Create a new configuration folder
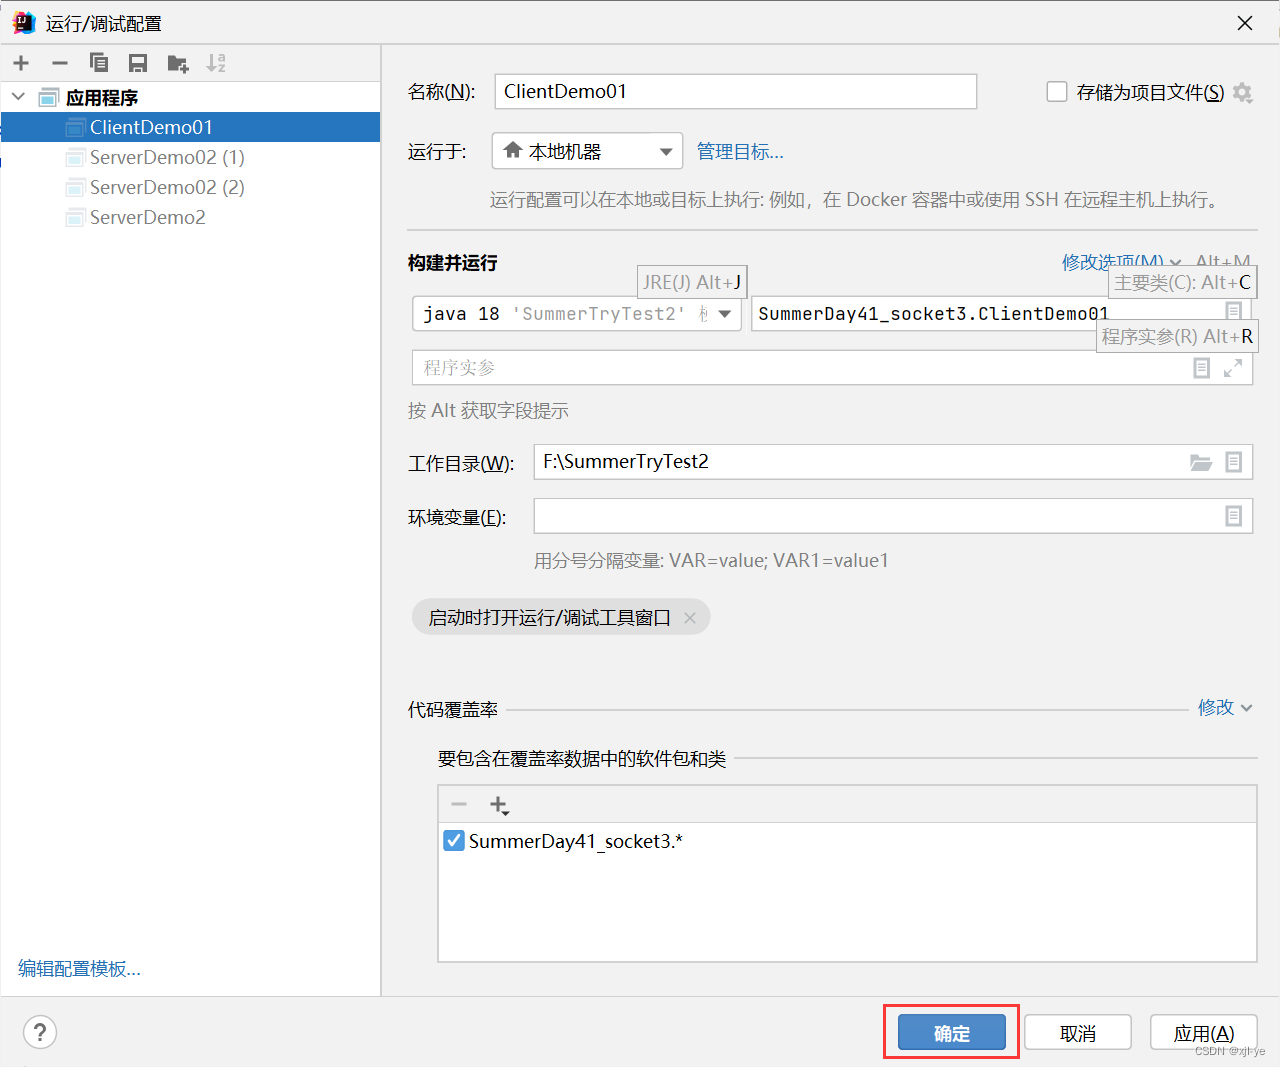The height and width of the screenshot is (1067, 1280). pyautogui.click(x=178, y=63)
